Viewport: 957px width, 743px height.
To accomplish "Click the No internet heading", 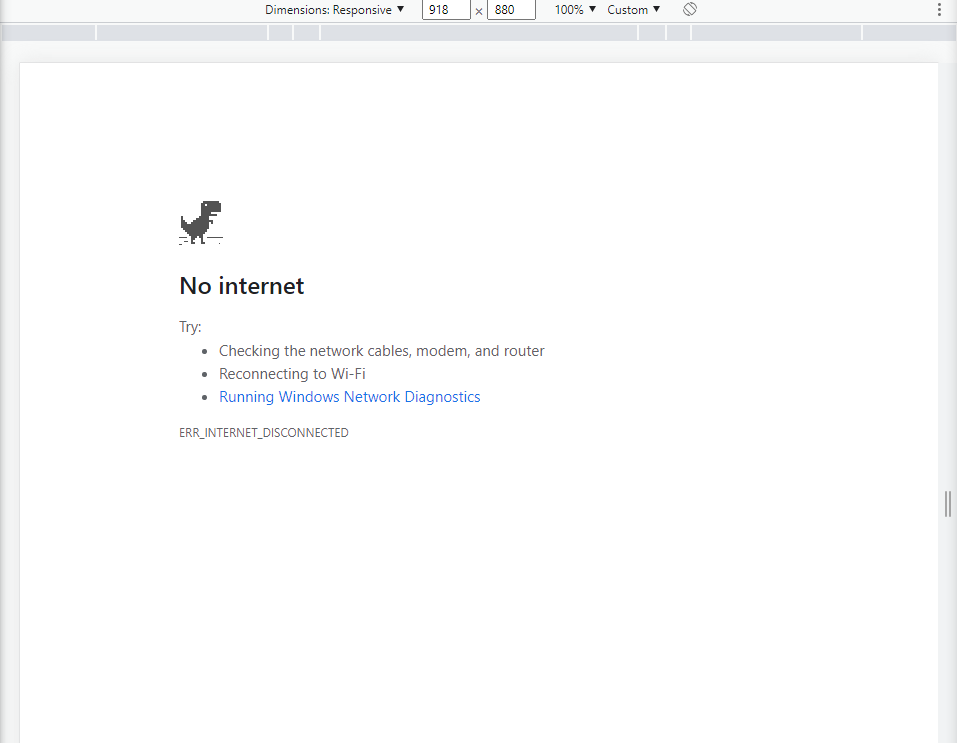I will 242,286.
